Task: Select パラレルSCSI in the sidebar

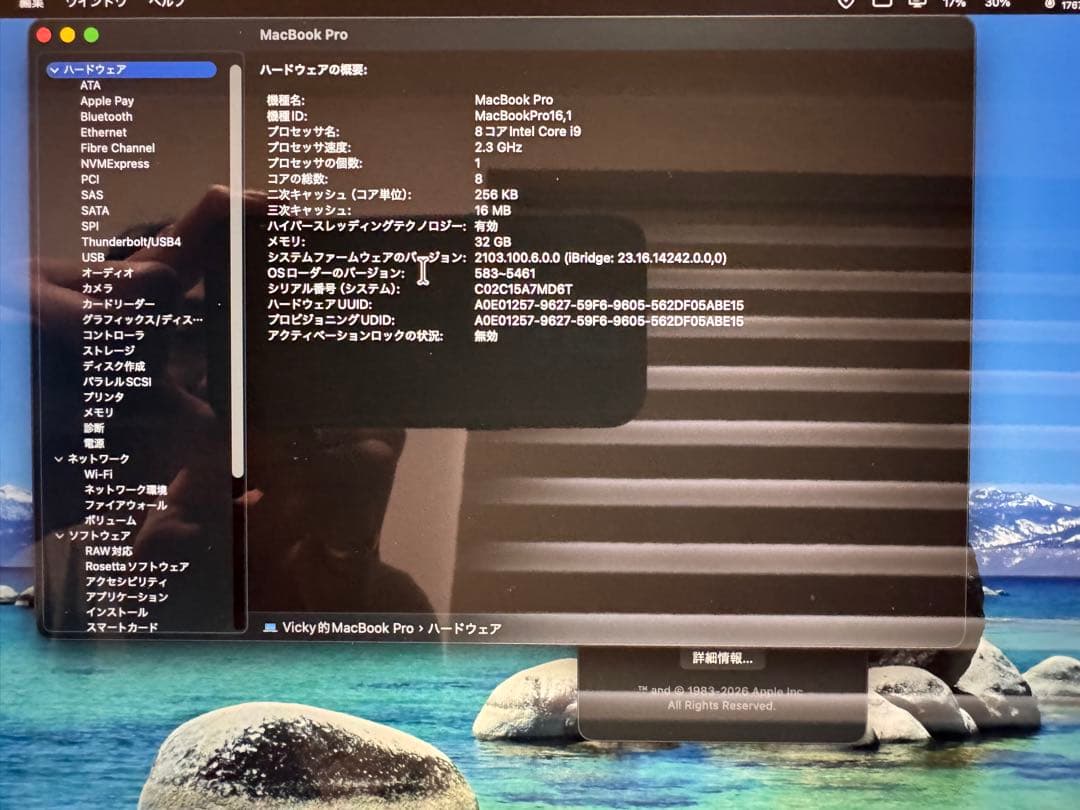Action: [117, 382]
